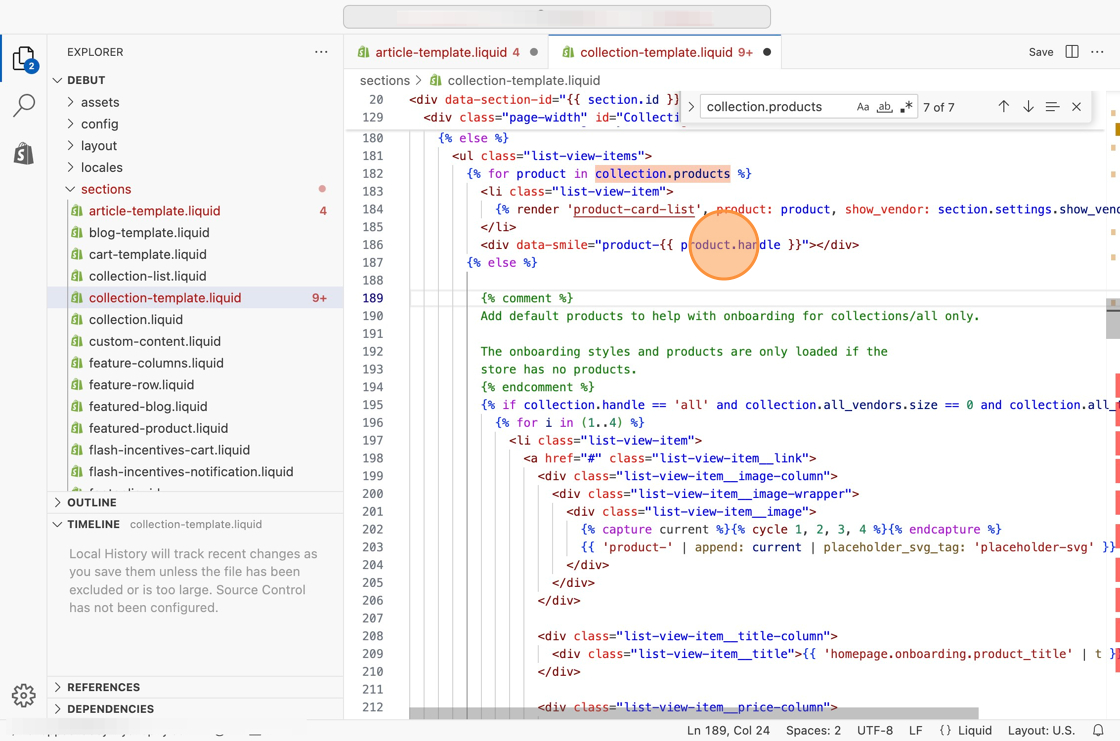Expand the OUTLINE panel
This screenshot has height=741, width=1120.
point(92,503)
